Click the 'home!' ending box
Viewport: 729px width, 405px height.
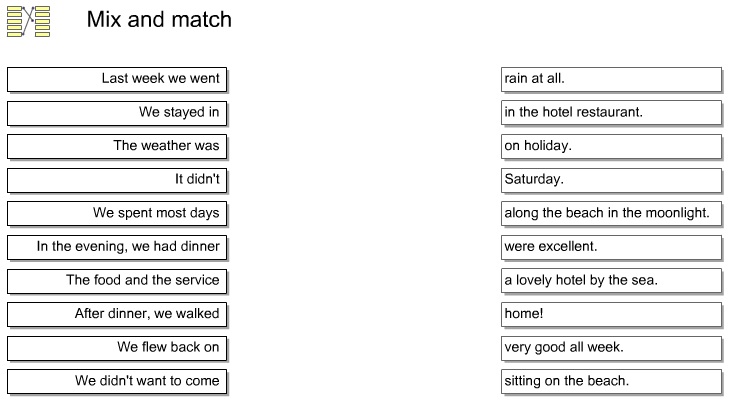tap(610, 314)
